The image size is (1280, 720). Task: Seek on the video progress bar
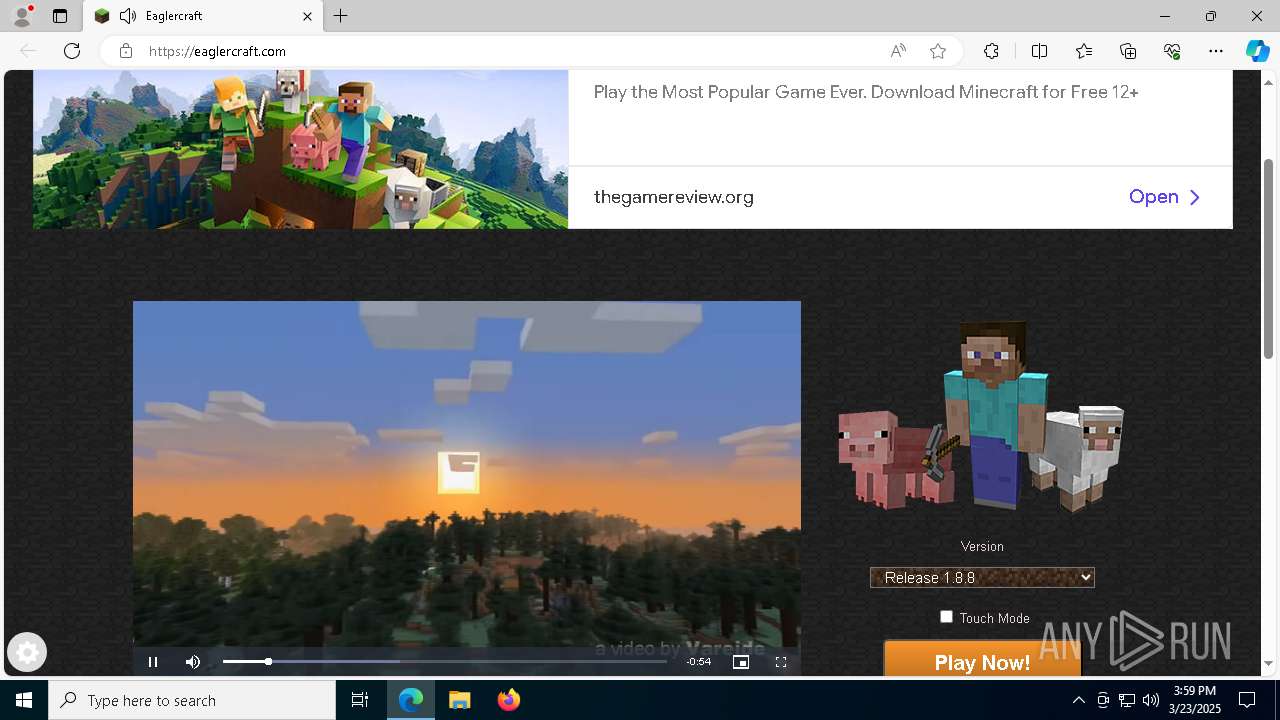(445, 662)
